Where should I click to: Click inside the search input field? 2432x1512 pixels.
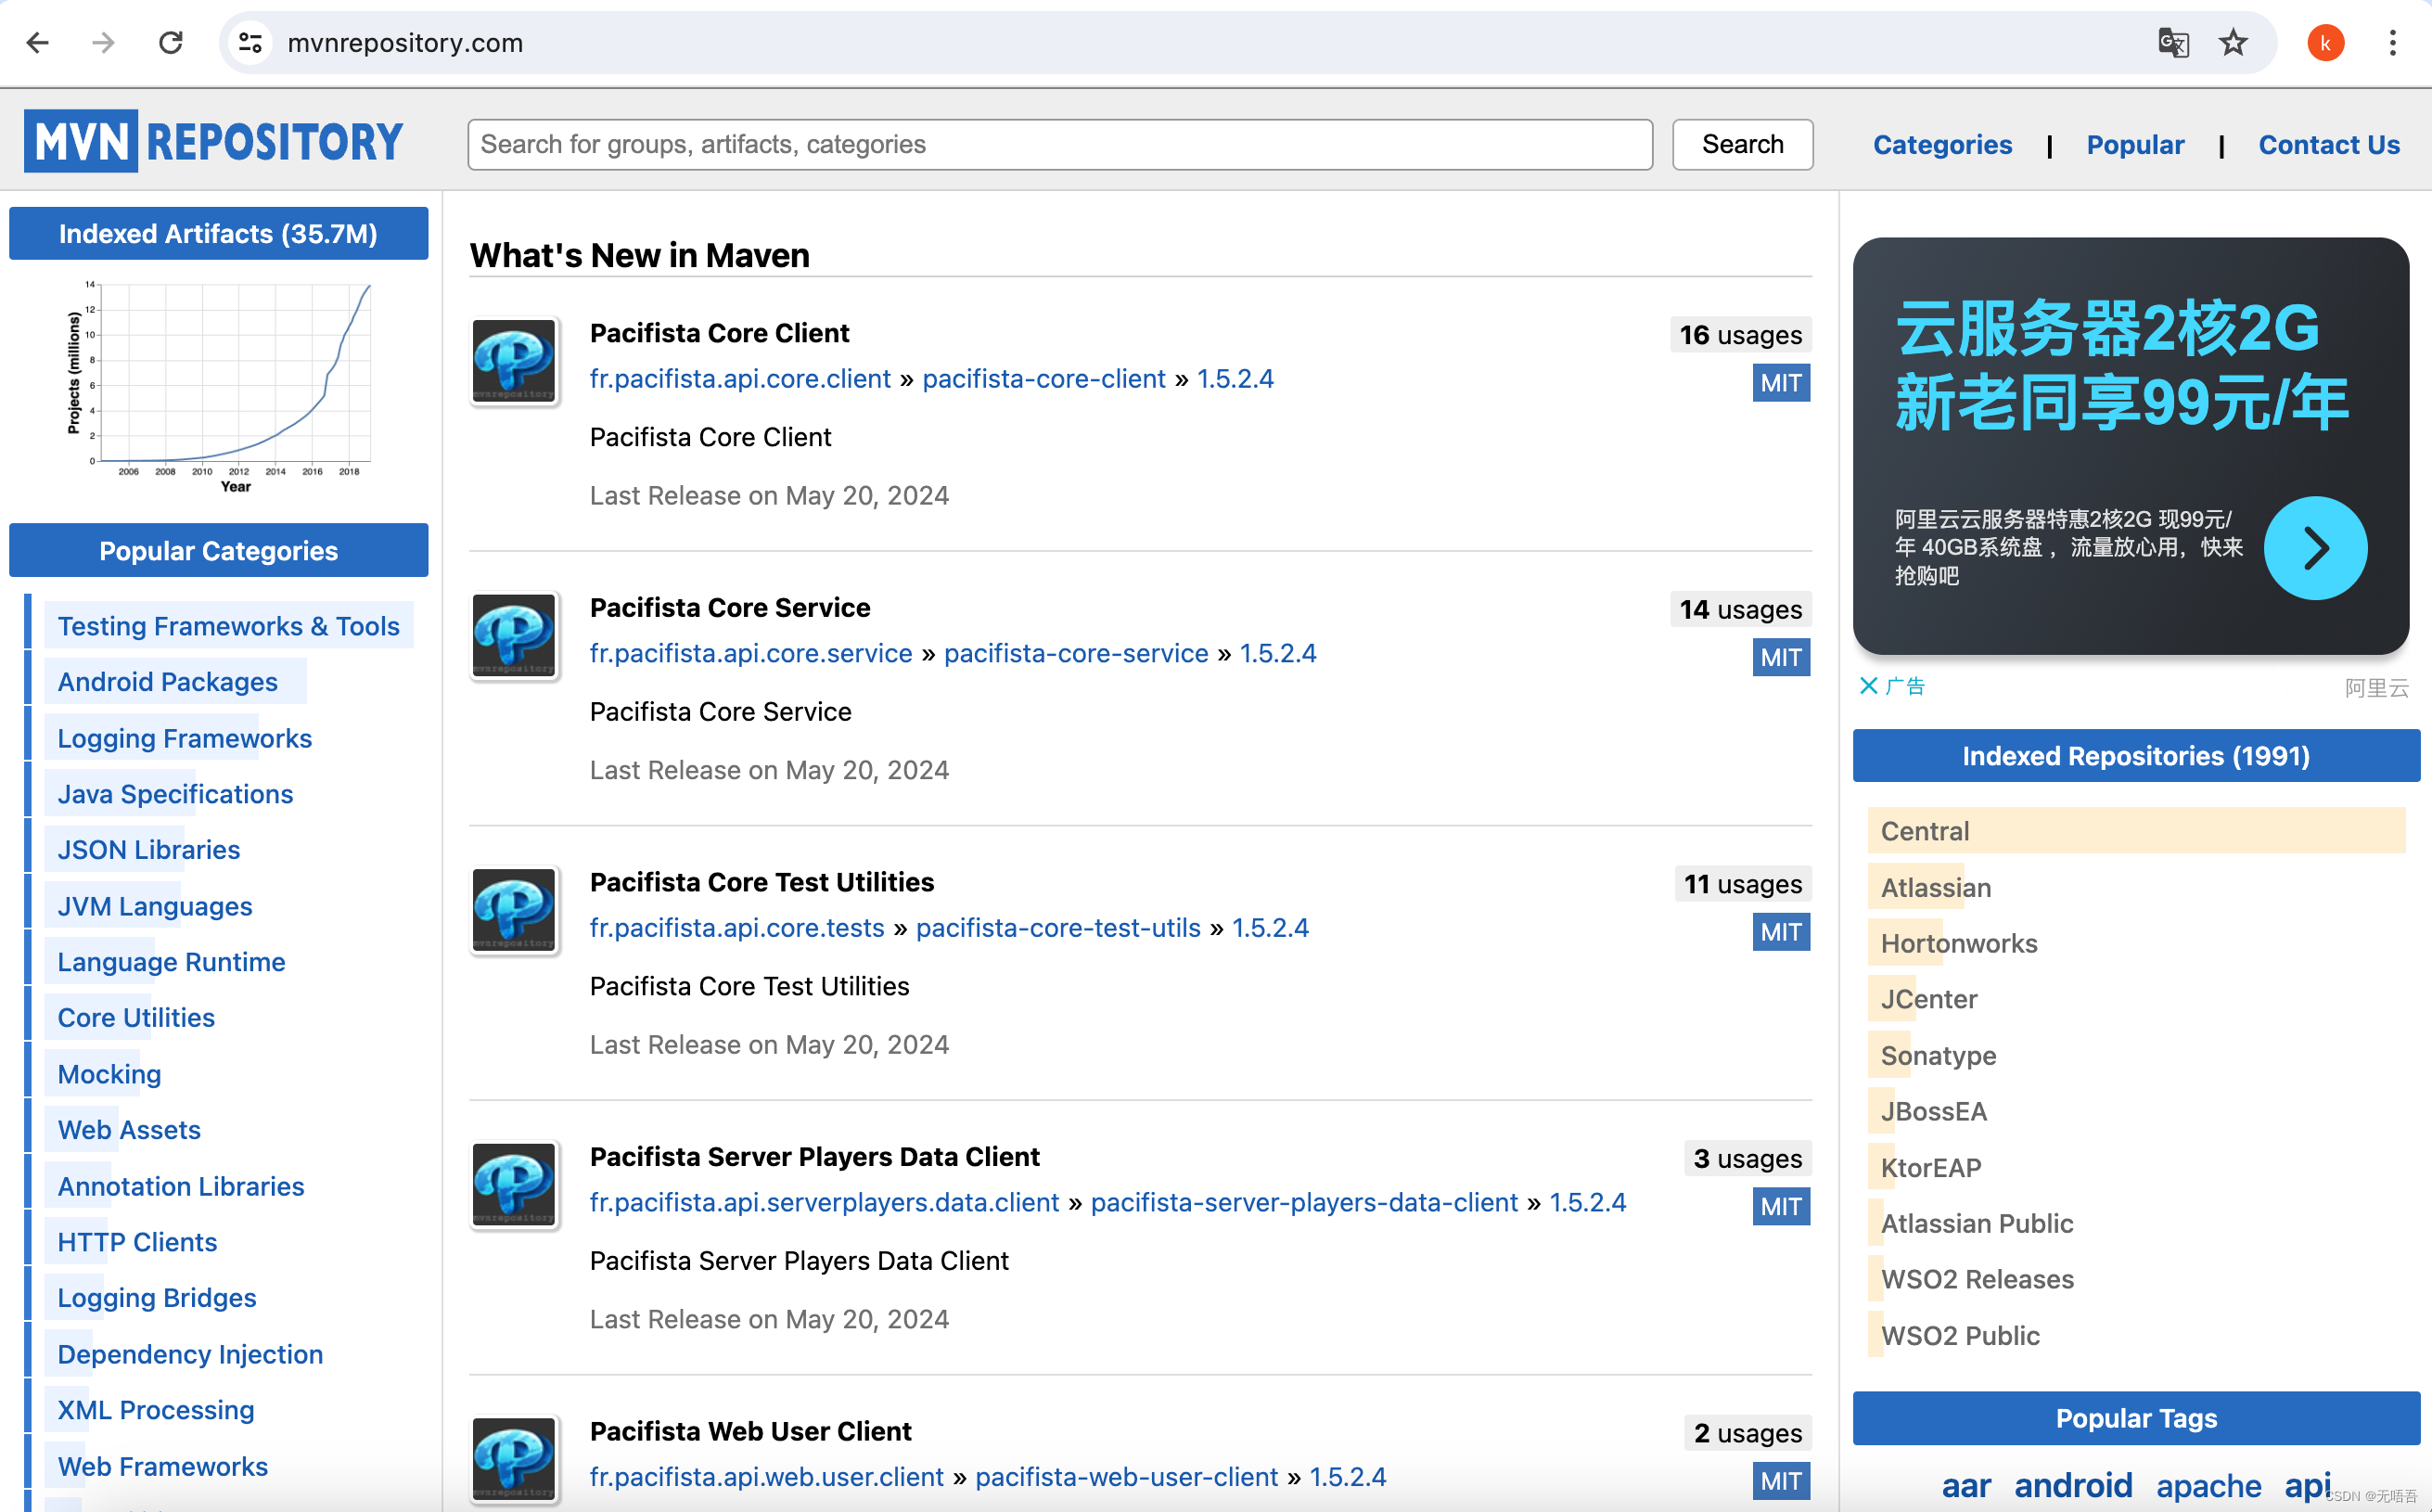1059,144
